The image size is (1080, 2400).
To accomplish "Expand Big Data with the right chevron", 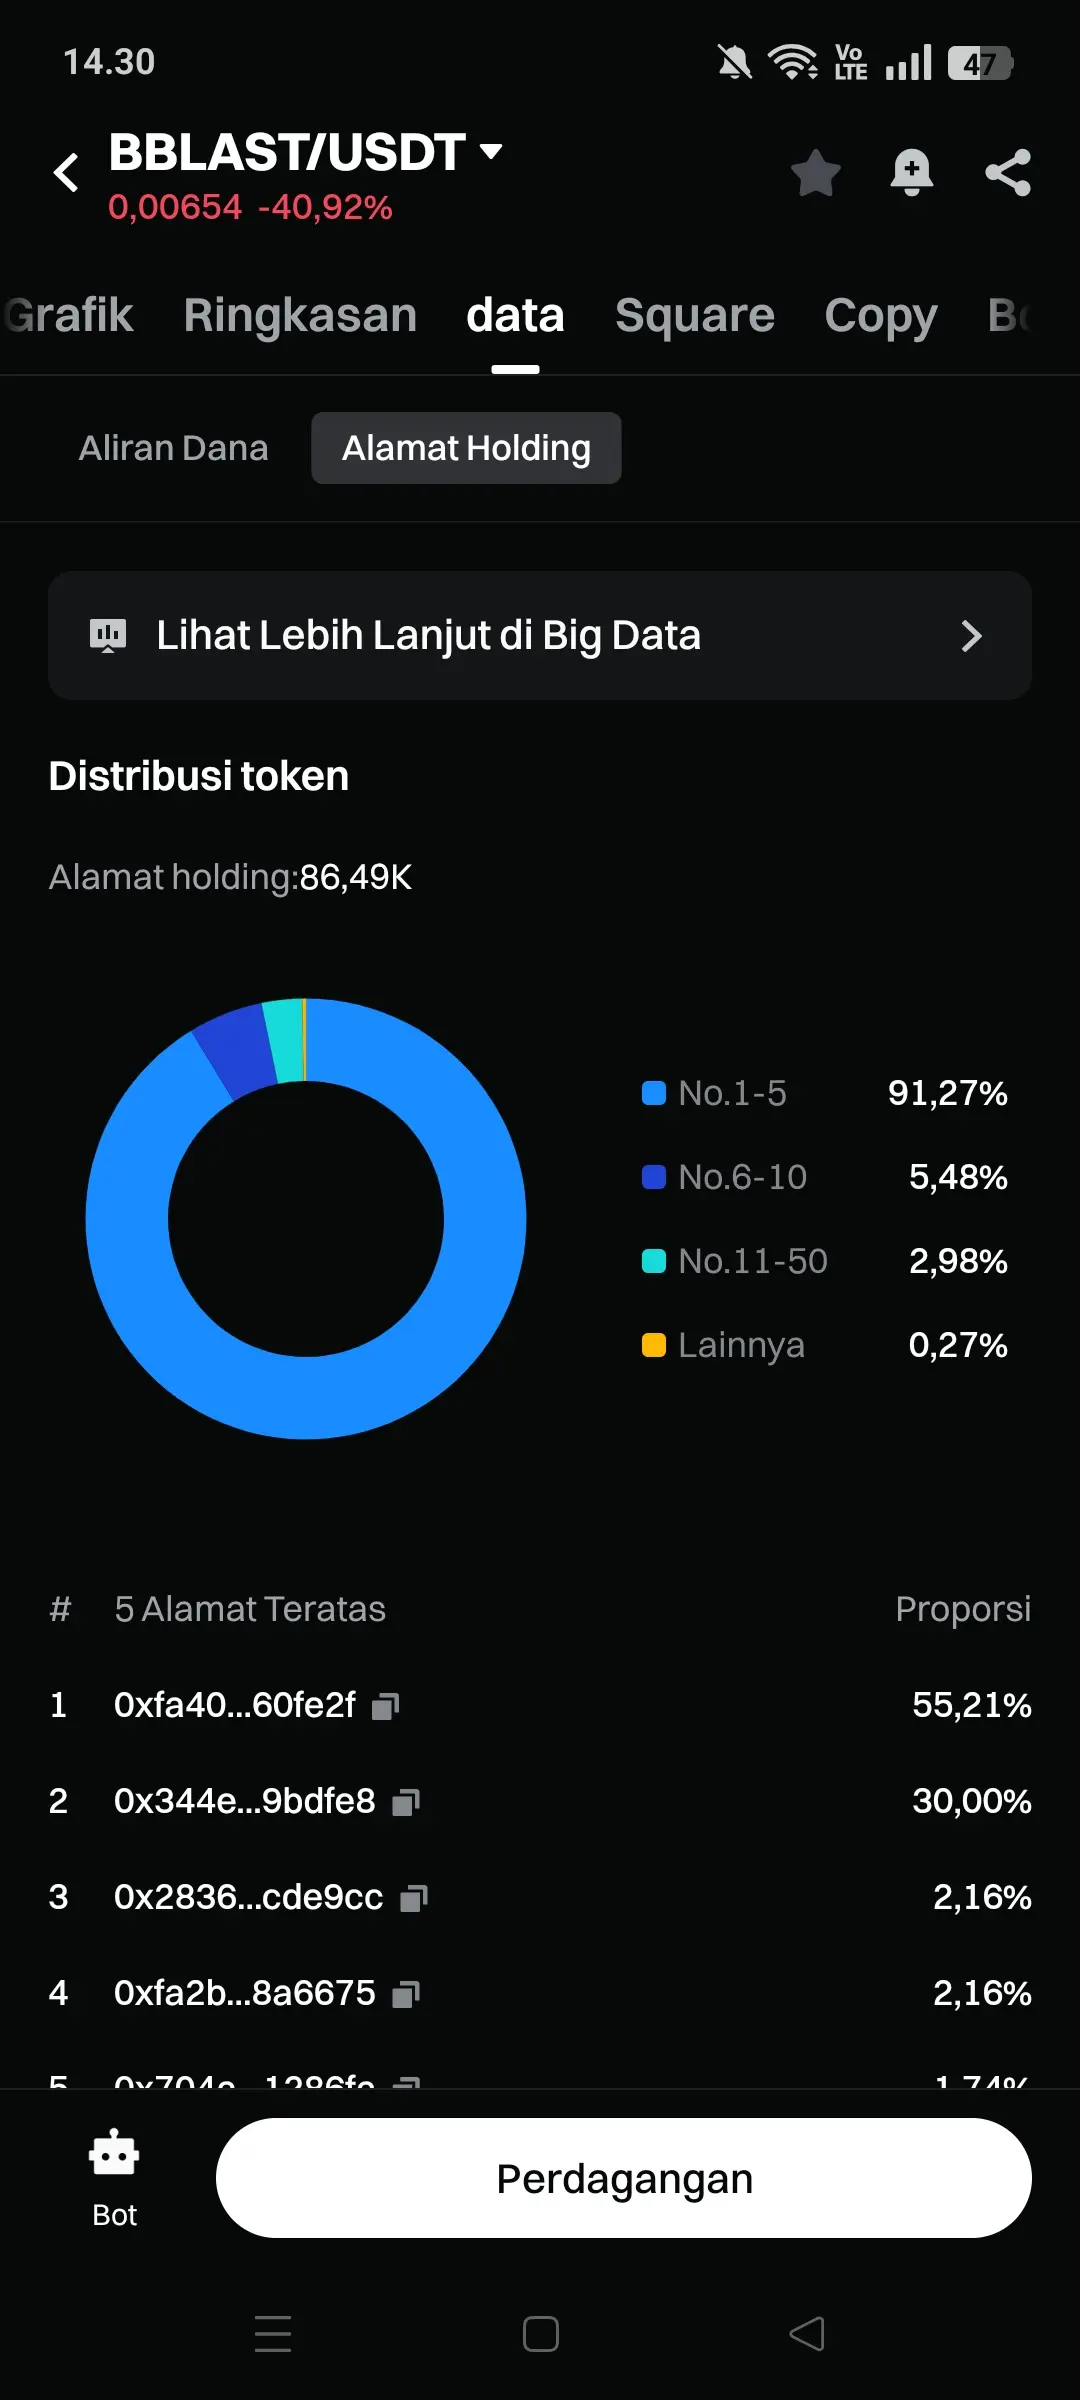I will click(x=971, y=636).
